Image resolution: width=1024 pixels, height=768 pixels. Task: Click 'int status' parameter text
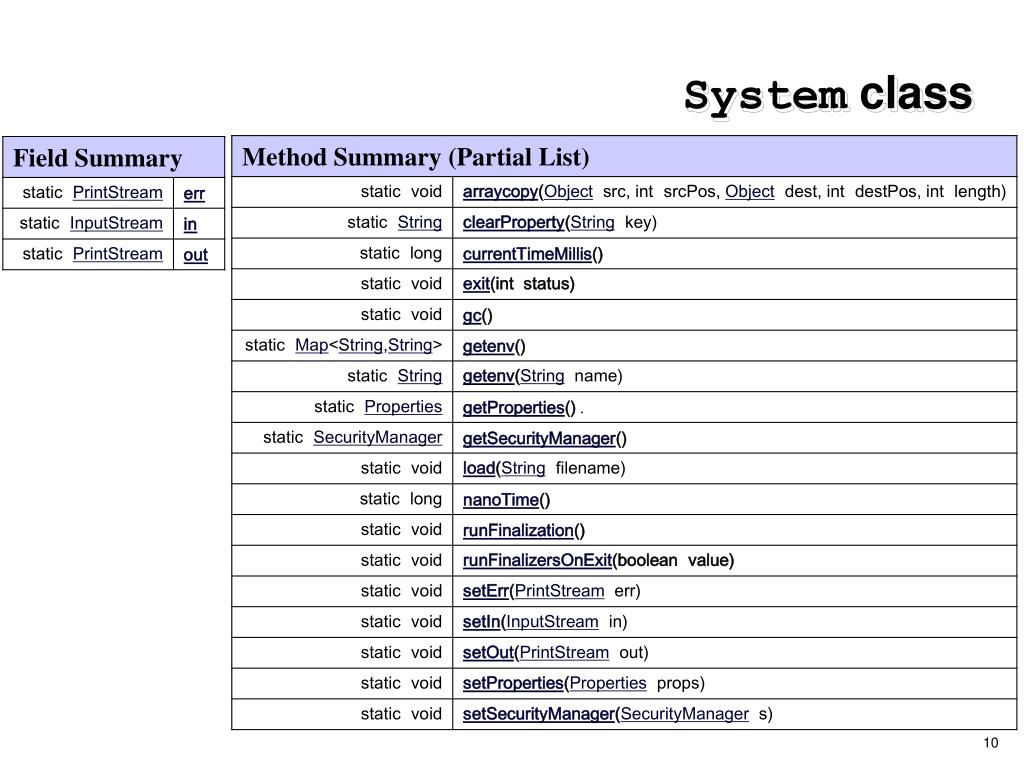(532, 284)
